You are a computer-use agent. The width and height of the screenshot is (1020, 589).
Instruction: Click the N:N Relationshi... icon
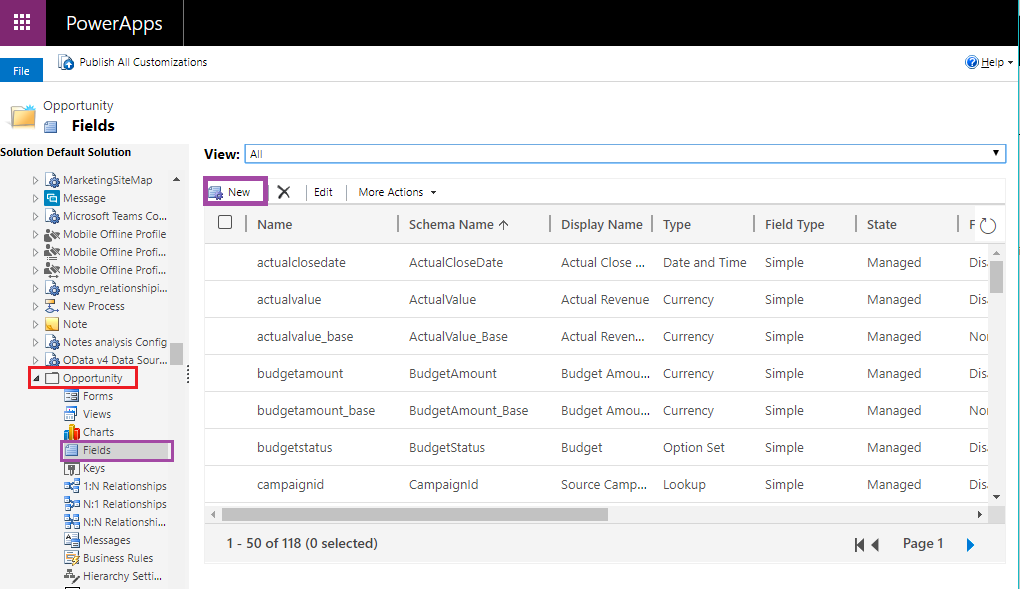(x=72, y=522)
